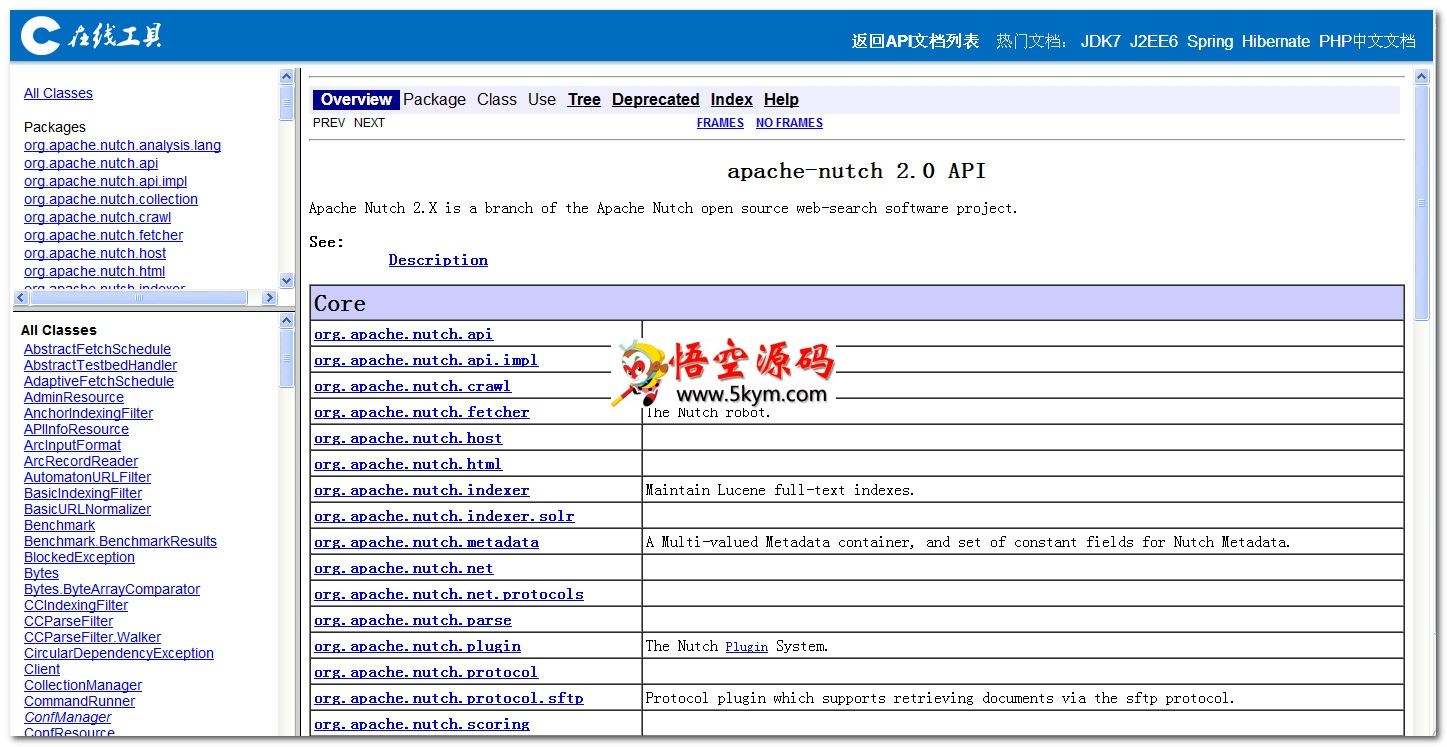Open APIInfoResource class
The image size is (1447, 747).
(76, 429)
